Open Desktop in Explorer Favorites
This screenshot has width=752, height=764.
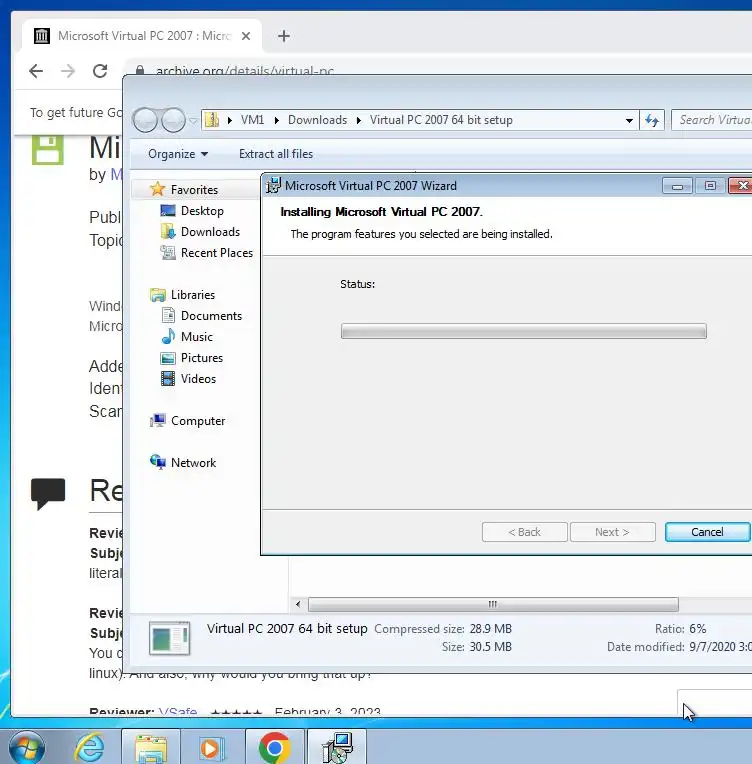[202, 210]
